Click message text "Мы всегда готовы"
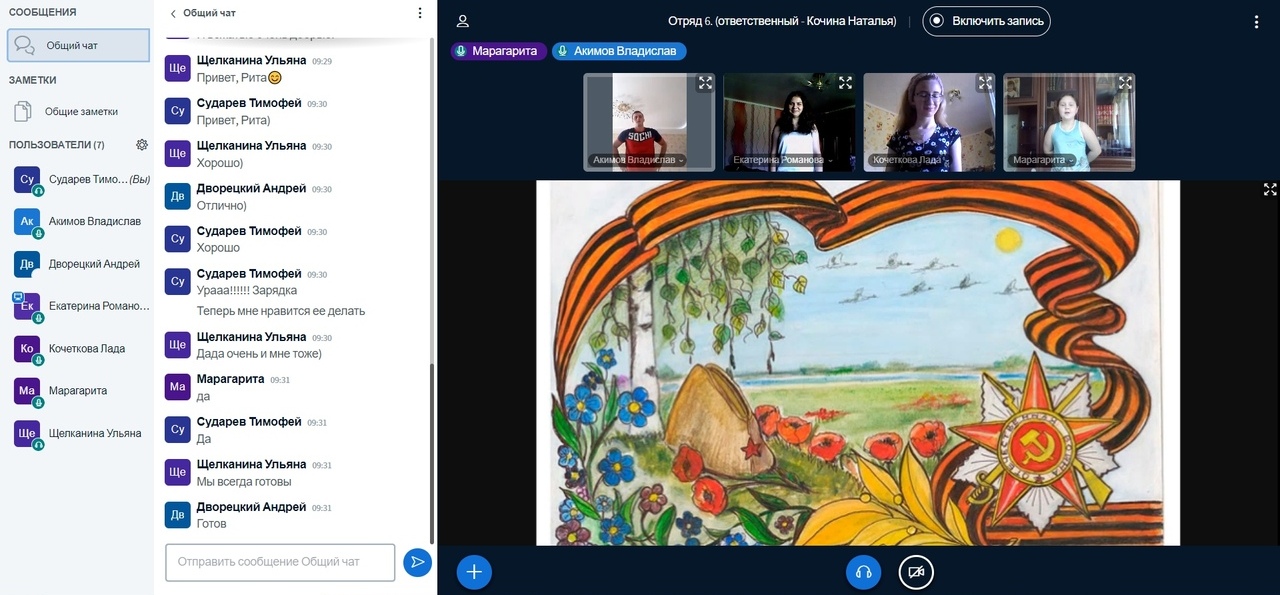 [x=244, y=481]
